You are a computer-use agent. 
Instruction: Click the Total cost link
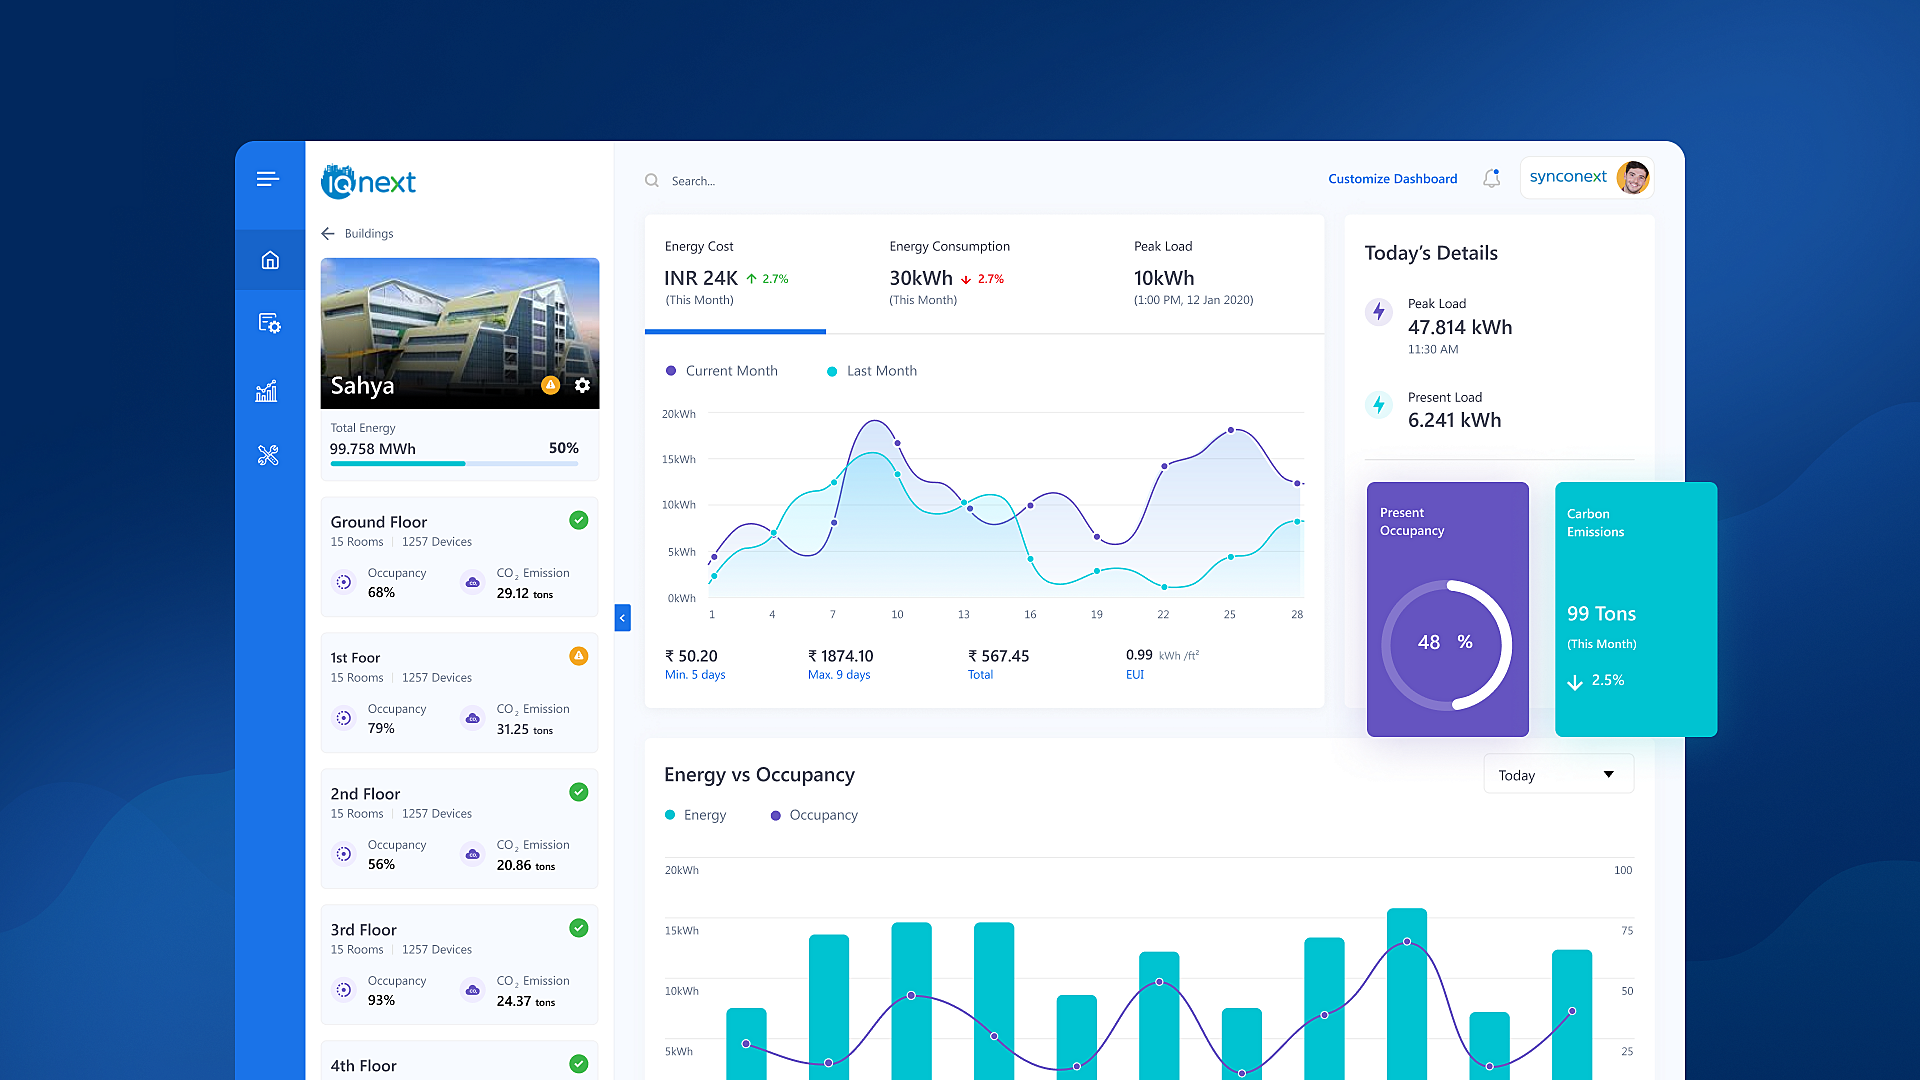pyautogui.click(x=980, y=675)
